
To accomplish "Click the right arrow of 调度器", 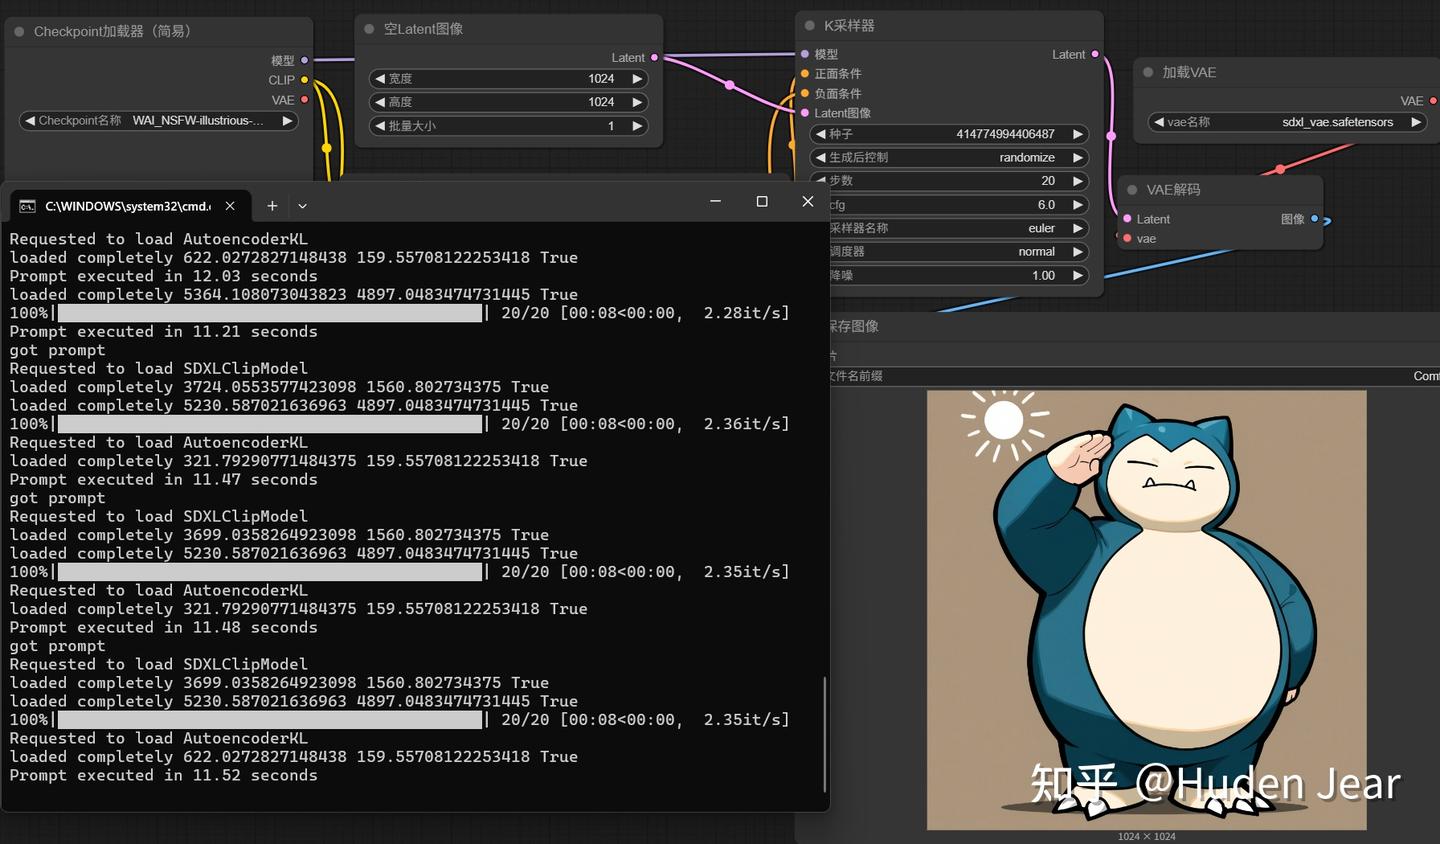I will pyautogui.click(x=1078, y=252).
